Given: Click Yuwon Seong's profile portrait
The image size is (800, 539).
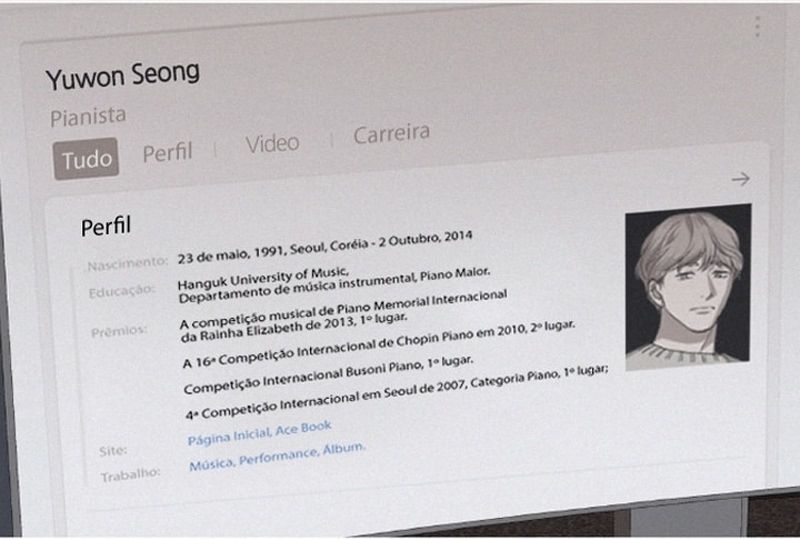Looking at the screenshot, I should coord(688,286).
